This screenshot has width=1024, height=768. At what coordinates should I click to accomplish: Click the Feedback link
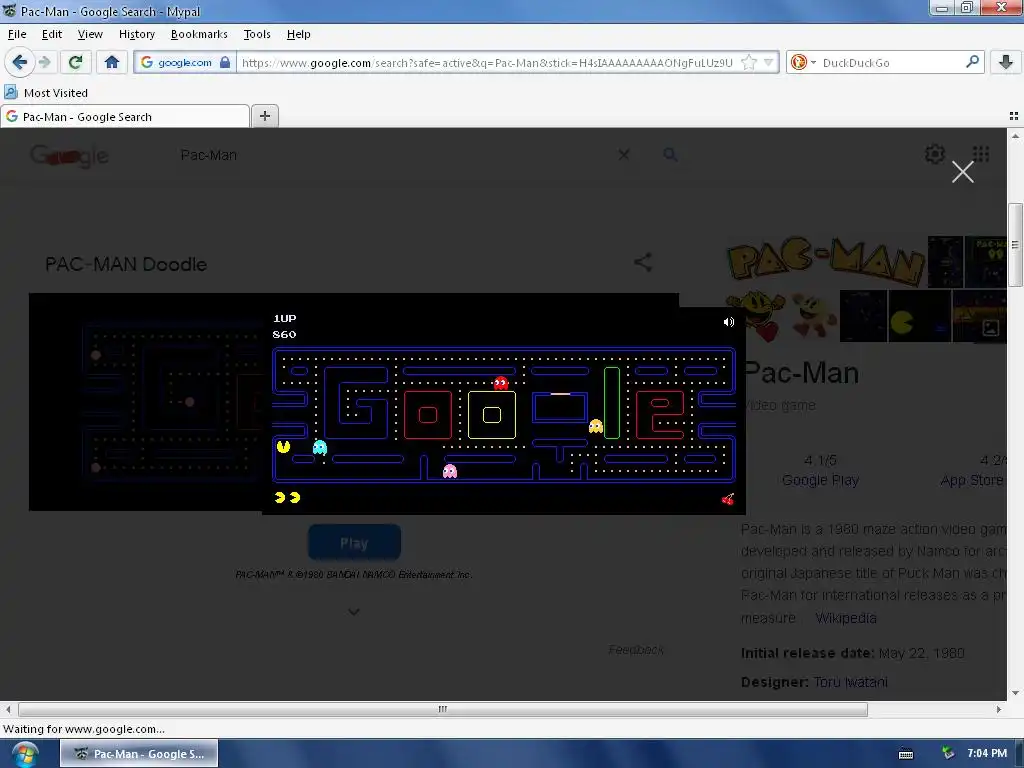[x=636, y=650]
